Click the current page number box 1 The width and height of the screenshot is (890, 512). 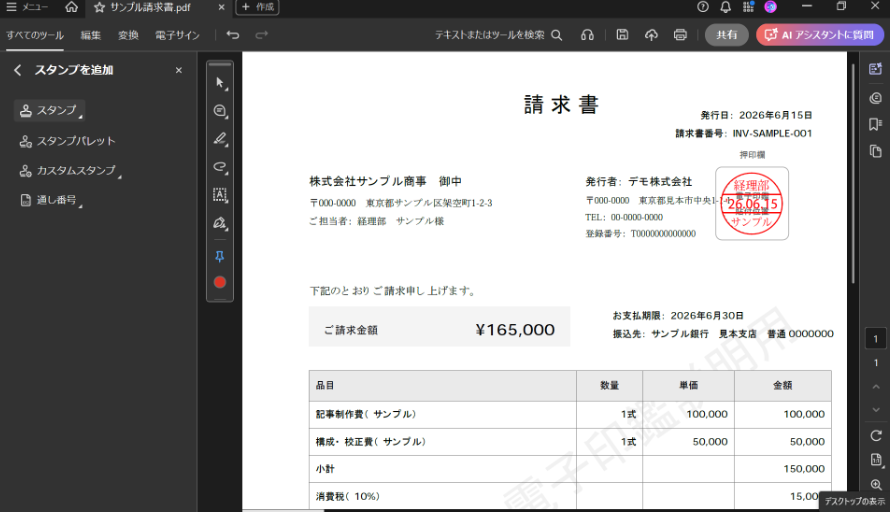[876, 339]
